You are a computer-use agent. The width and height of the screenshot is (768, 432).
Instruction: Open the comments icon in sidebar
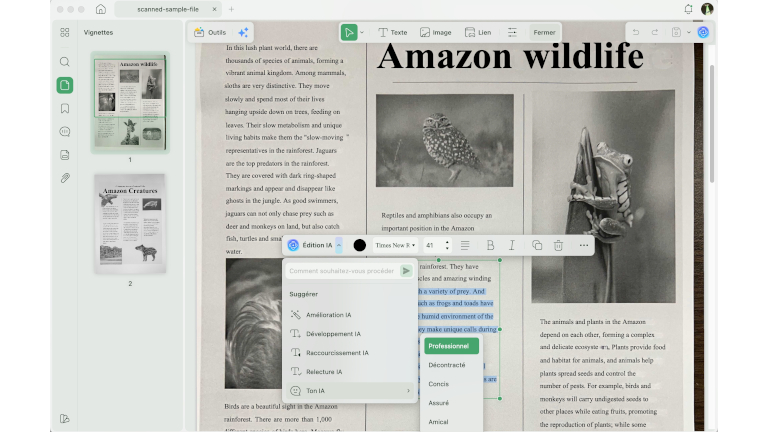(x=65, y=132)
